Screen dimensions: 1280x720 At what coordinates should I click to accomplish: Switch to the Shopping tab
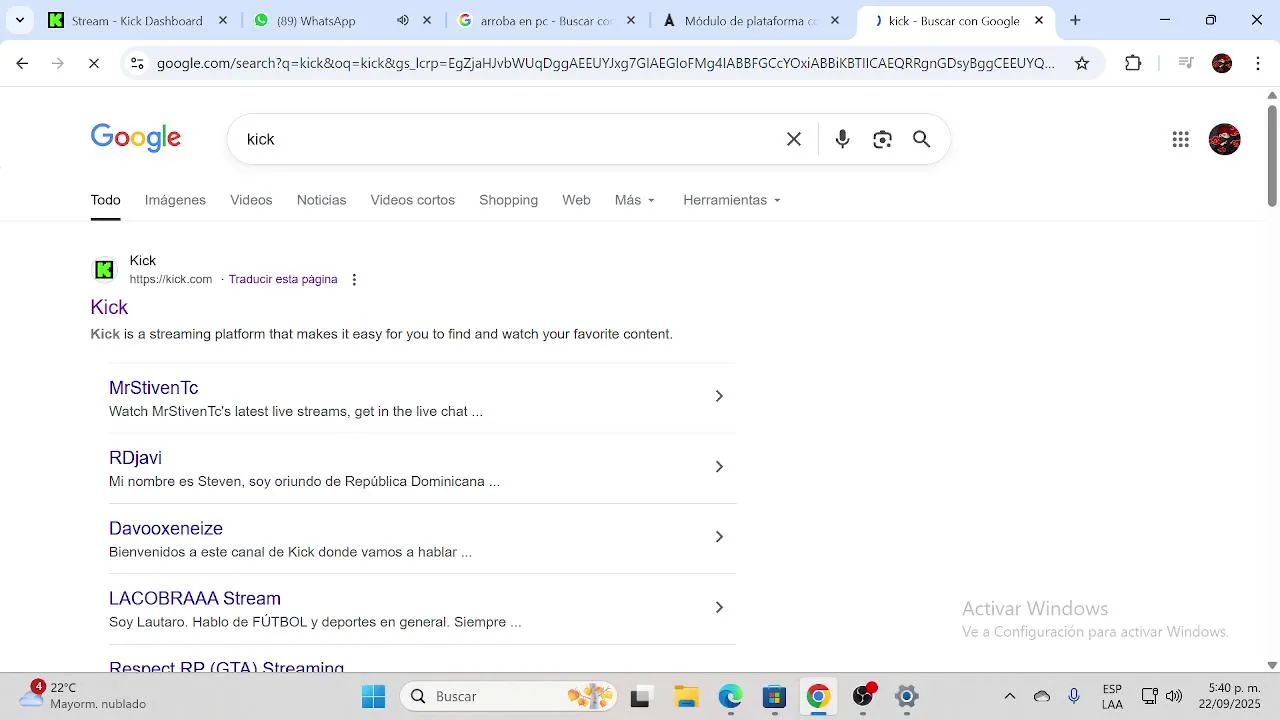click(508, 200)
